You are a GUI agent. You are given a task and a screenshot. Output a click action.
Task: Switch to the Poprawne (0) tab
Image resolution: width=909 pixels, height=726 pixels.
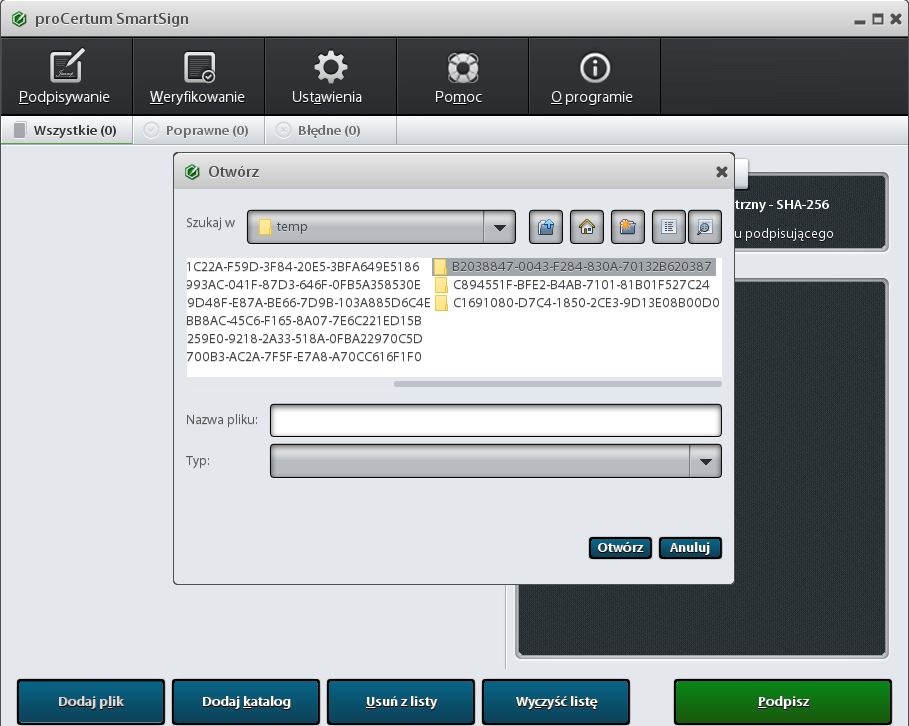click(x=198, y=130)
